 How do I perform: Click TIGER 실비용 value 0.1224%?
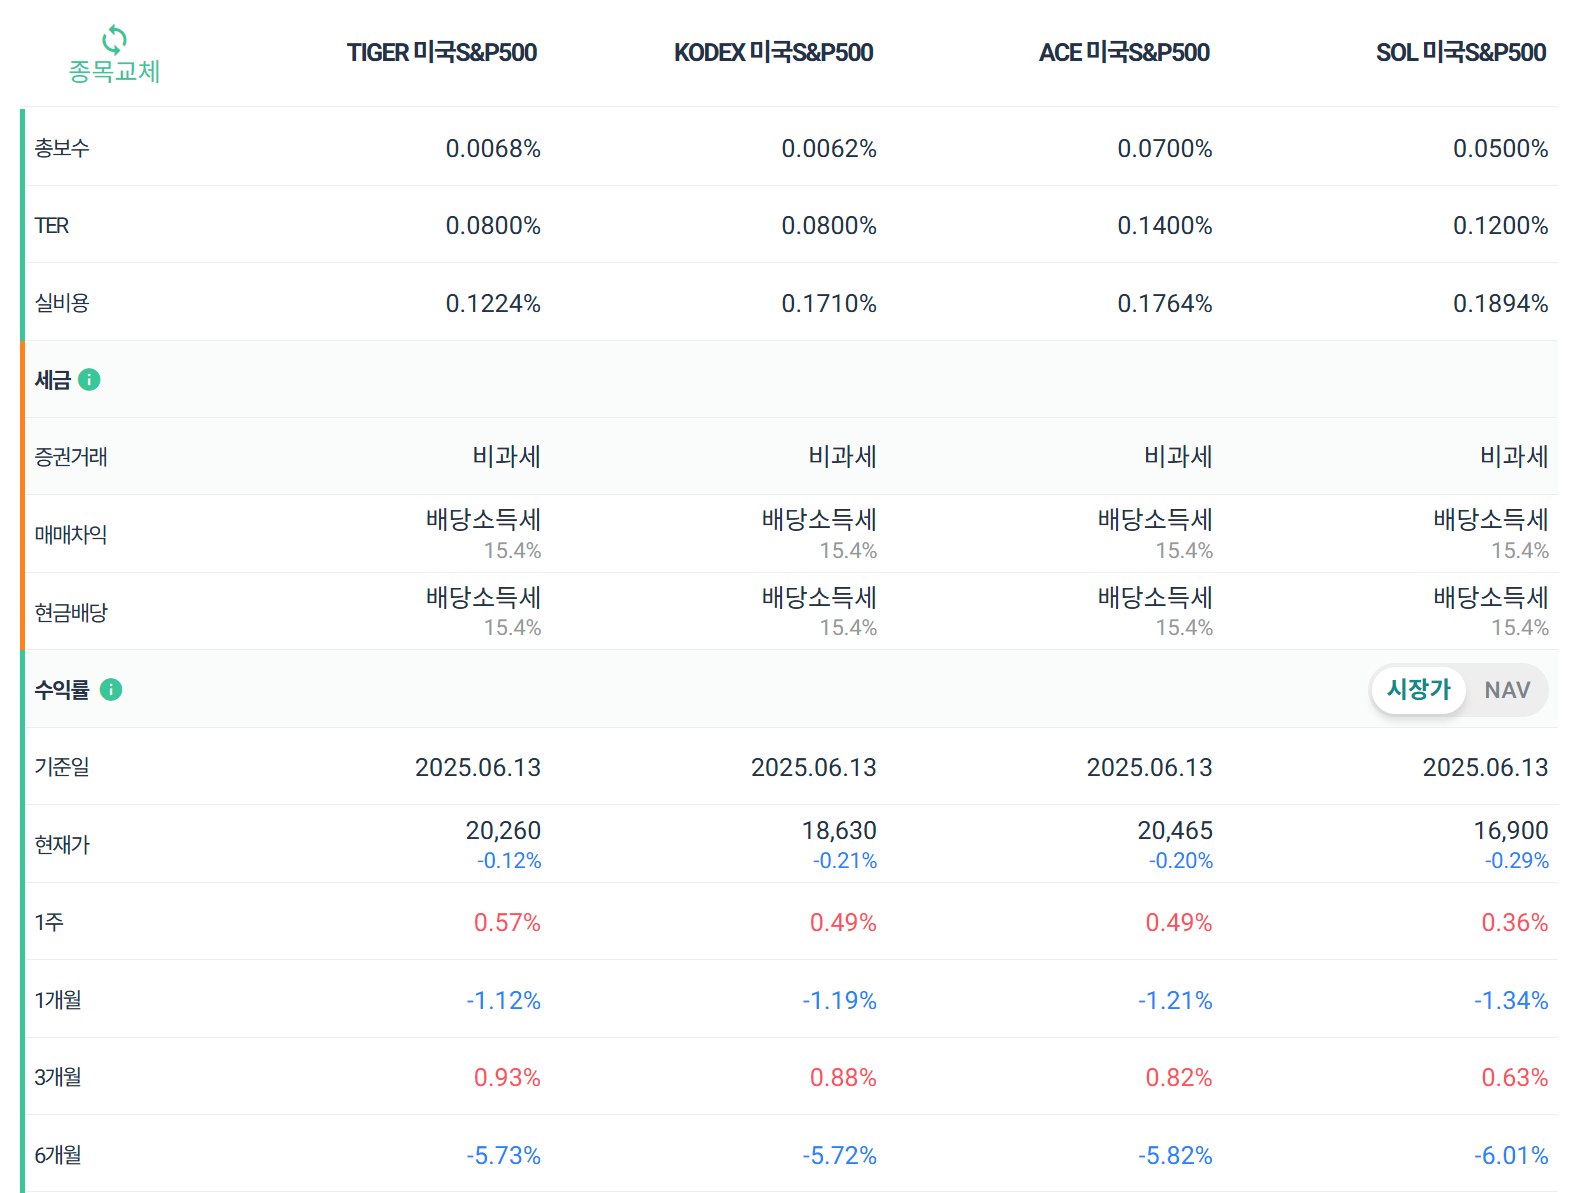493,304
